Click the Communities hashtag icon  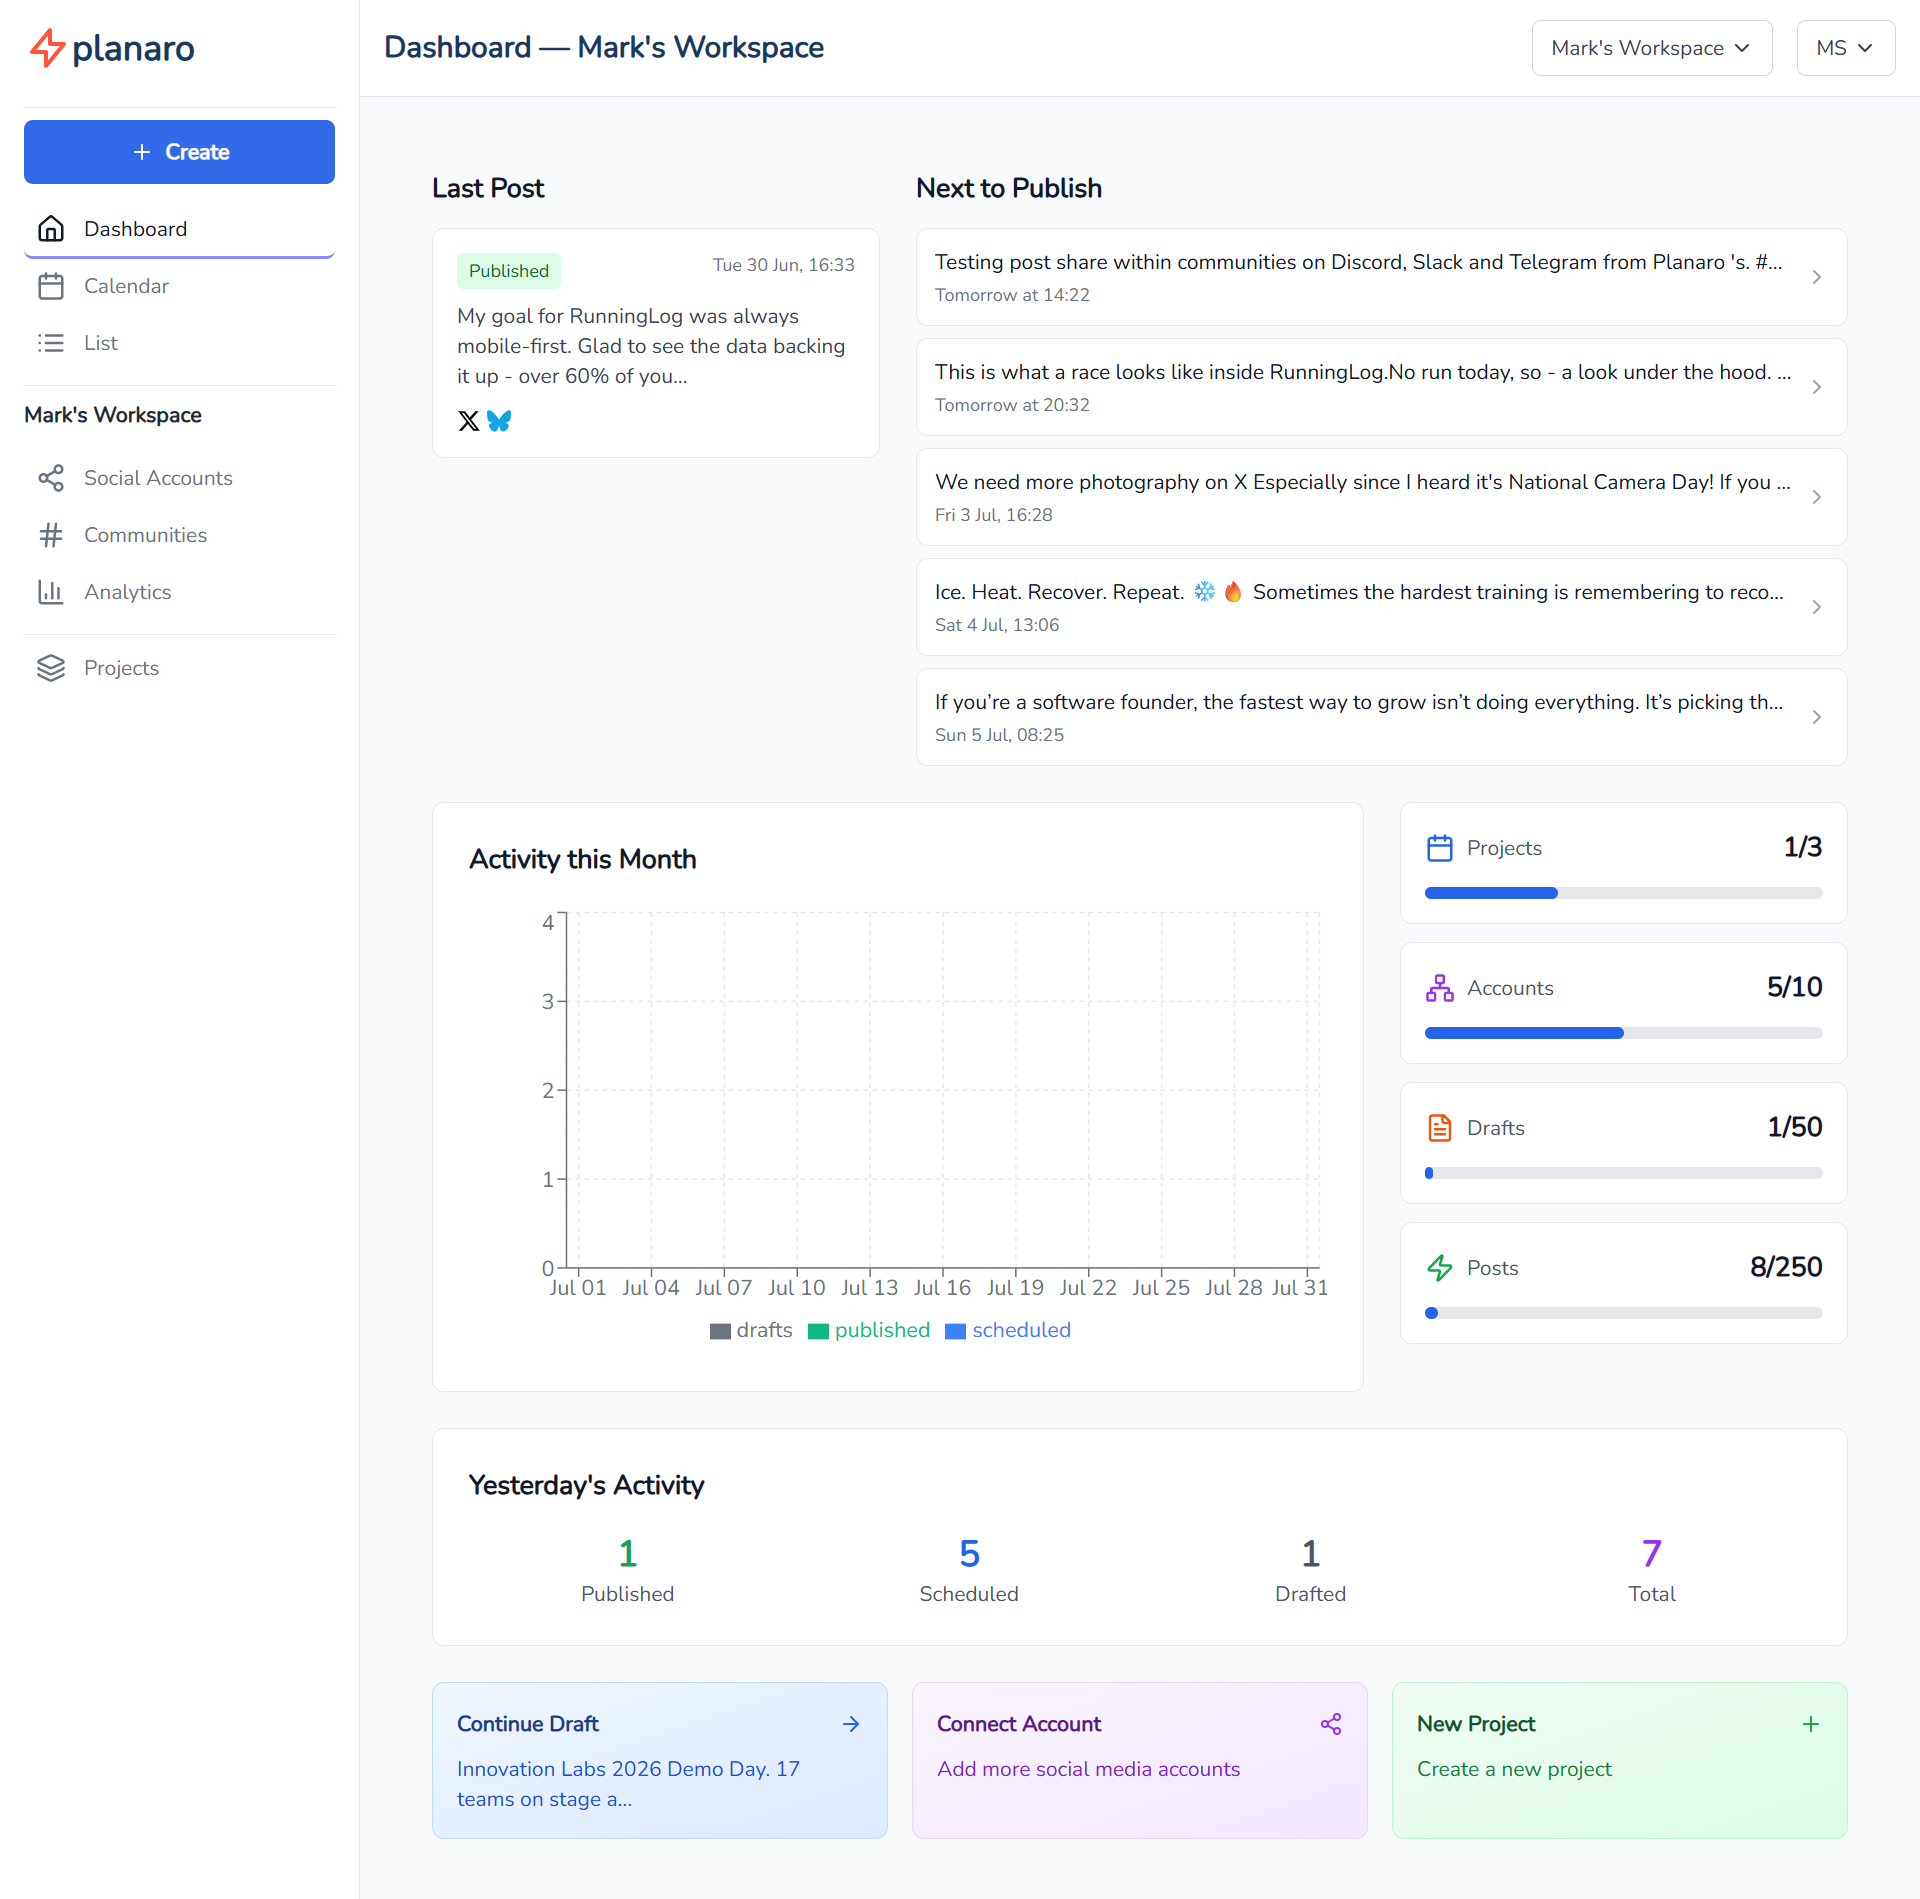point(51,535)
